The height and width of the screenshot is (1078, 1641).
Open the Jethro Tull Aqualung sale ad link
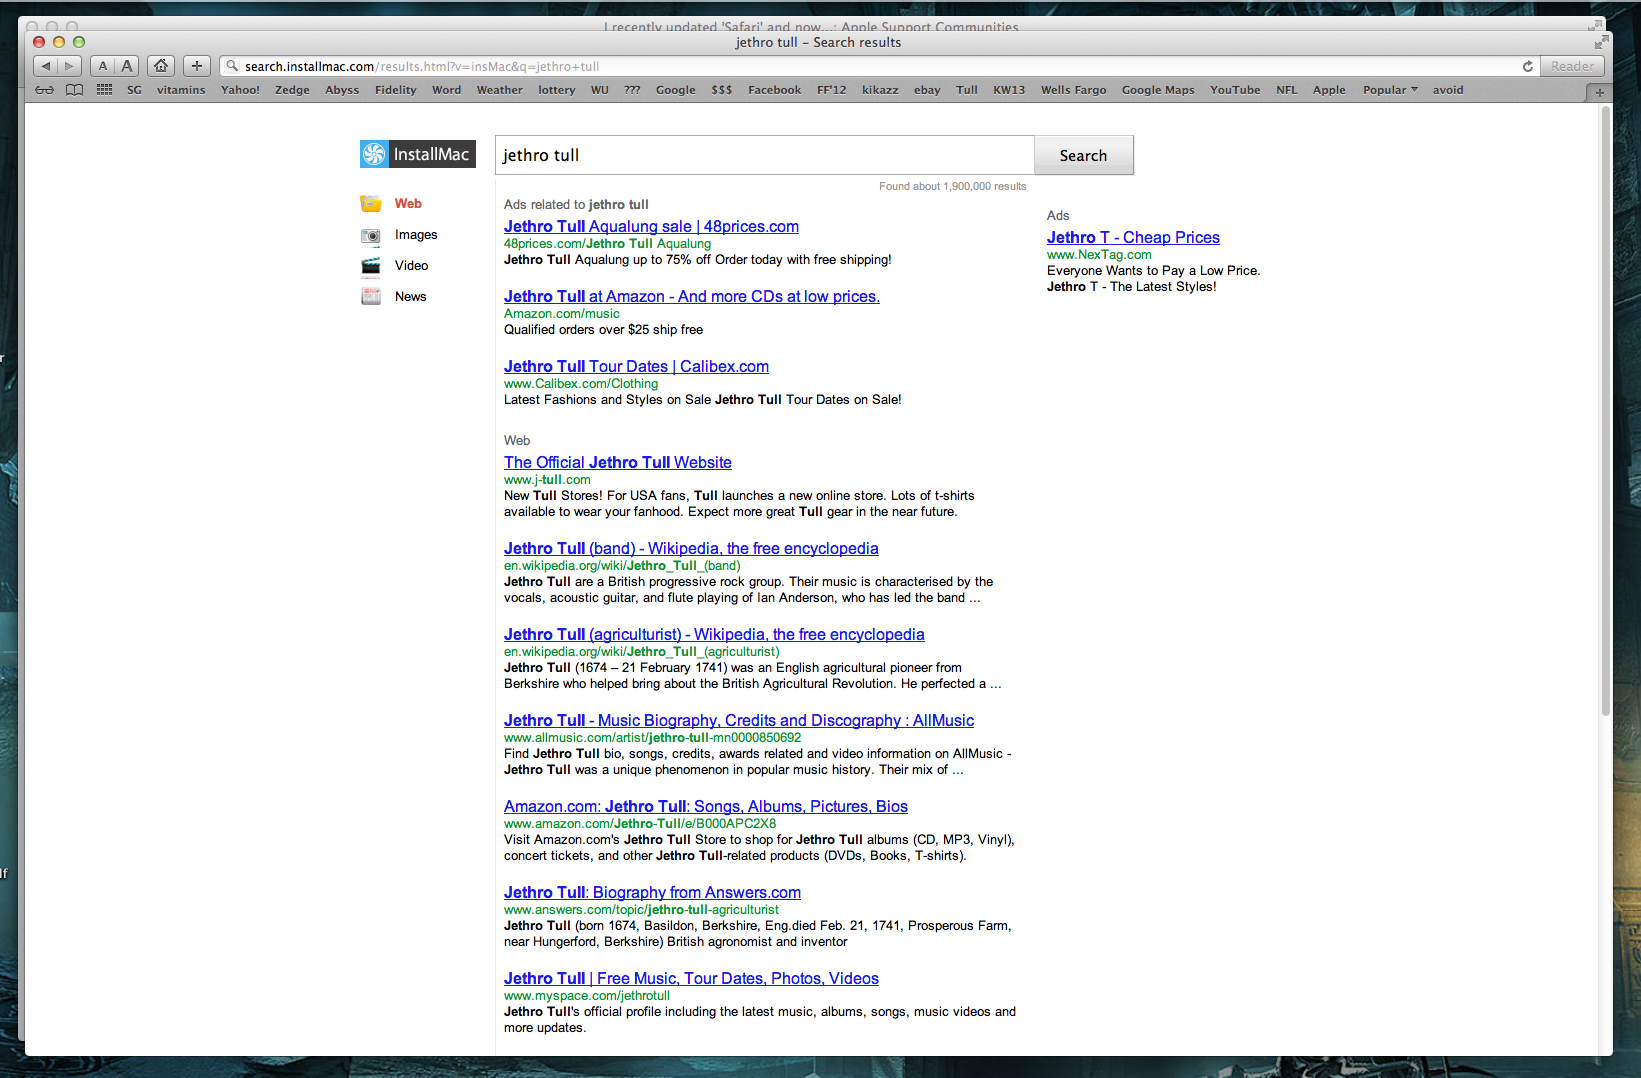pyautogui.click(x=651, y=227)
